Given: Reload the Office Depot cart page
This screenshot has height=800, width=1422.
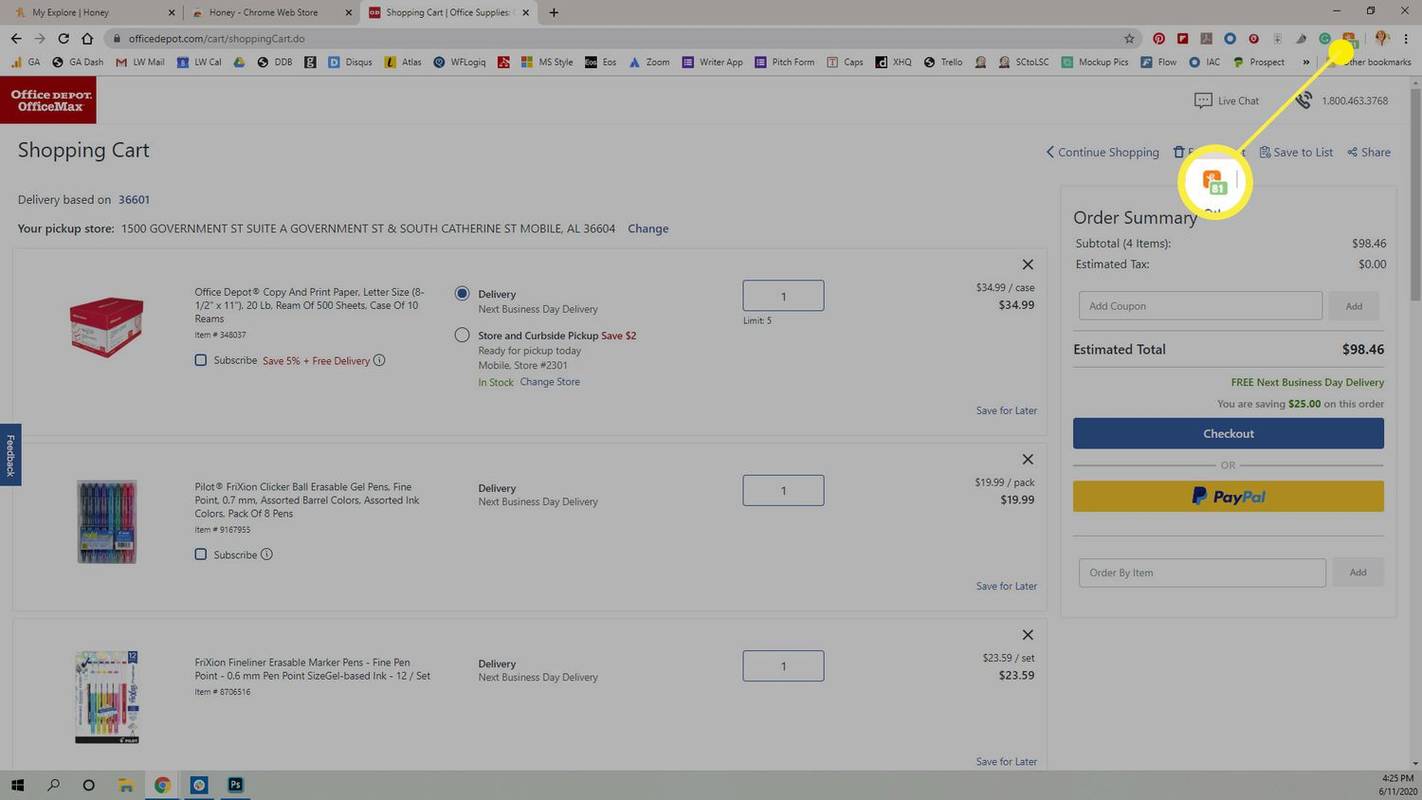Looking at the screenshot, I should (x=63, y=39).
